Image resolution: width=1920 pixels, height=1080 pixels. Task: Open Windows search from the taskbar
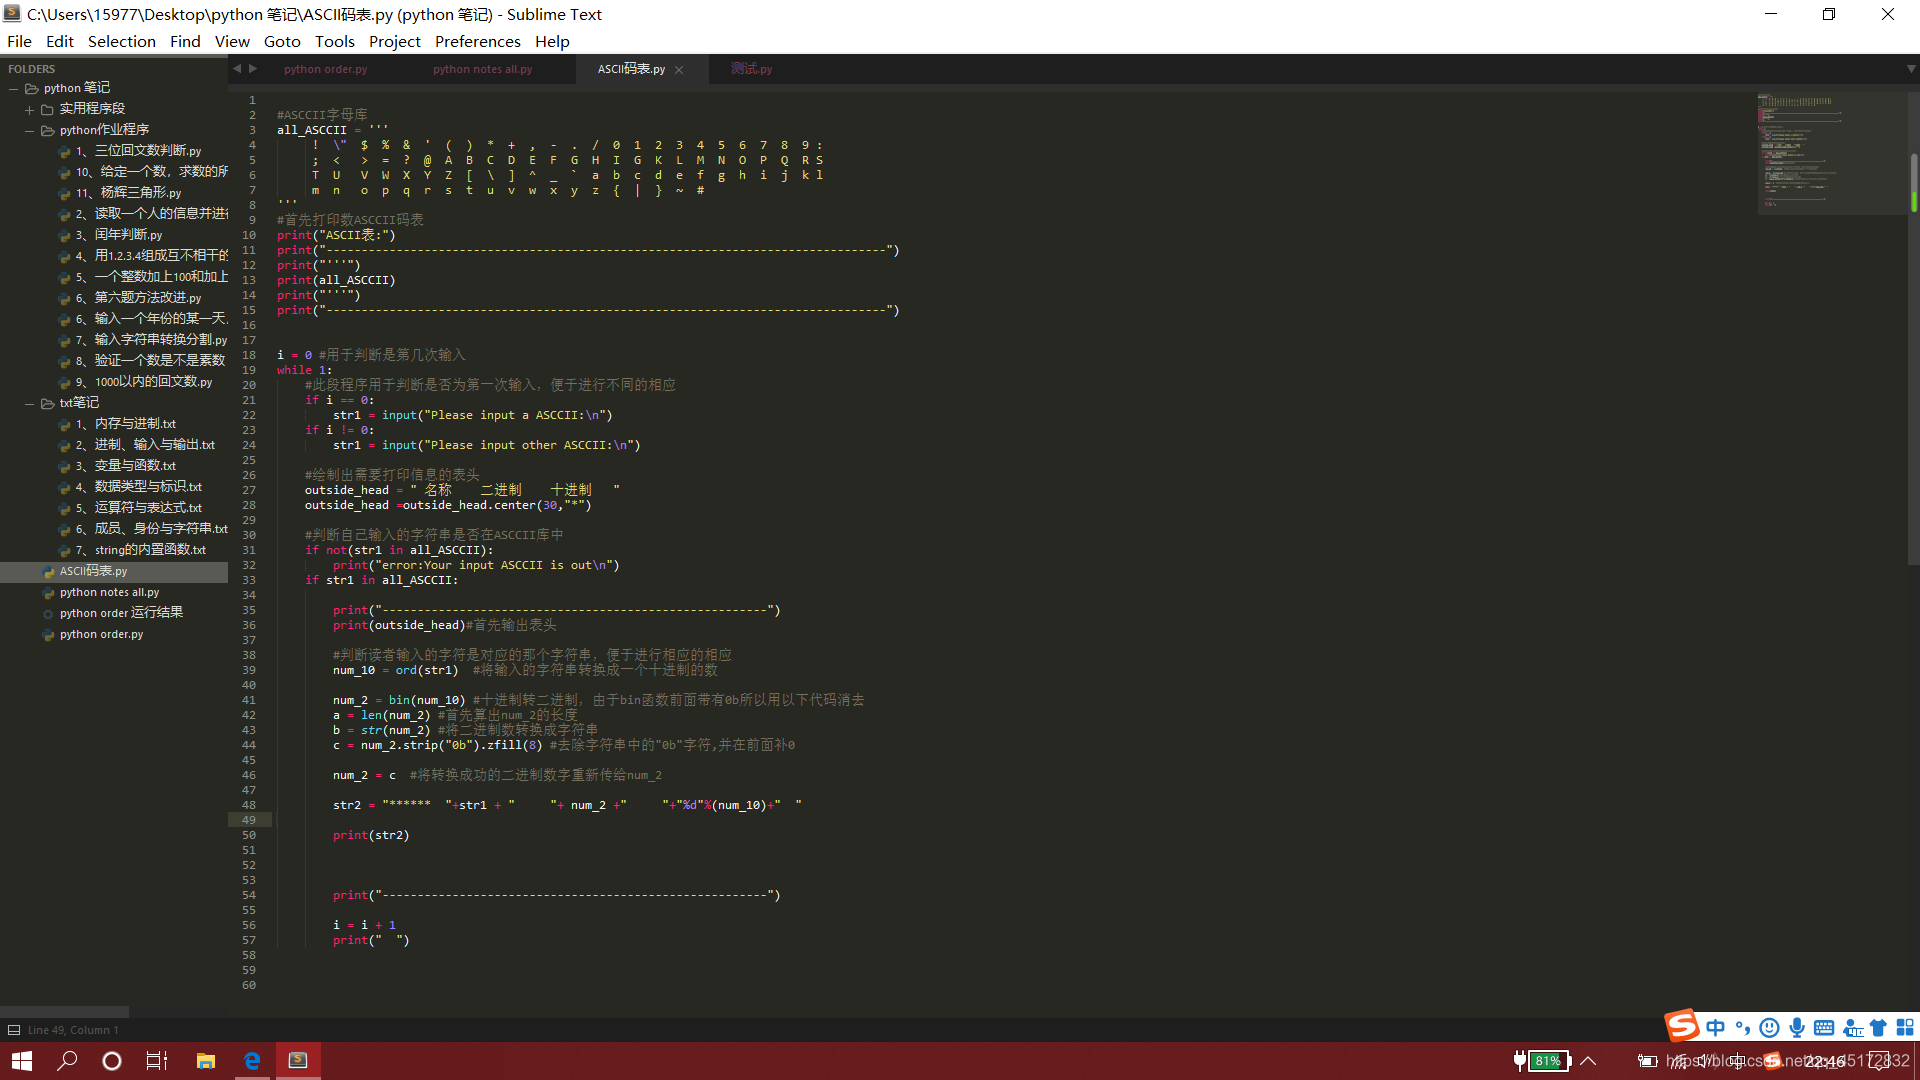(x=67, y=1061)
